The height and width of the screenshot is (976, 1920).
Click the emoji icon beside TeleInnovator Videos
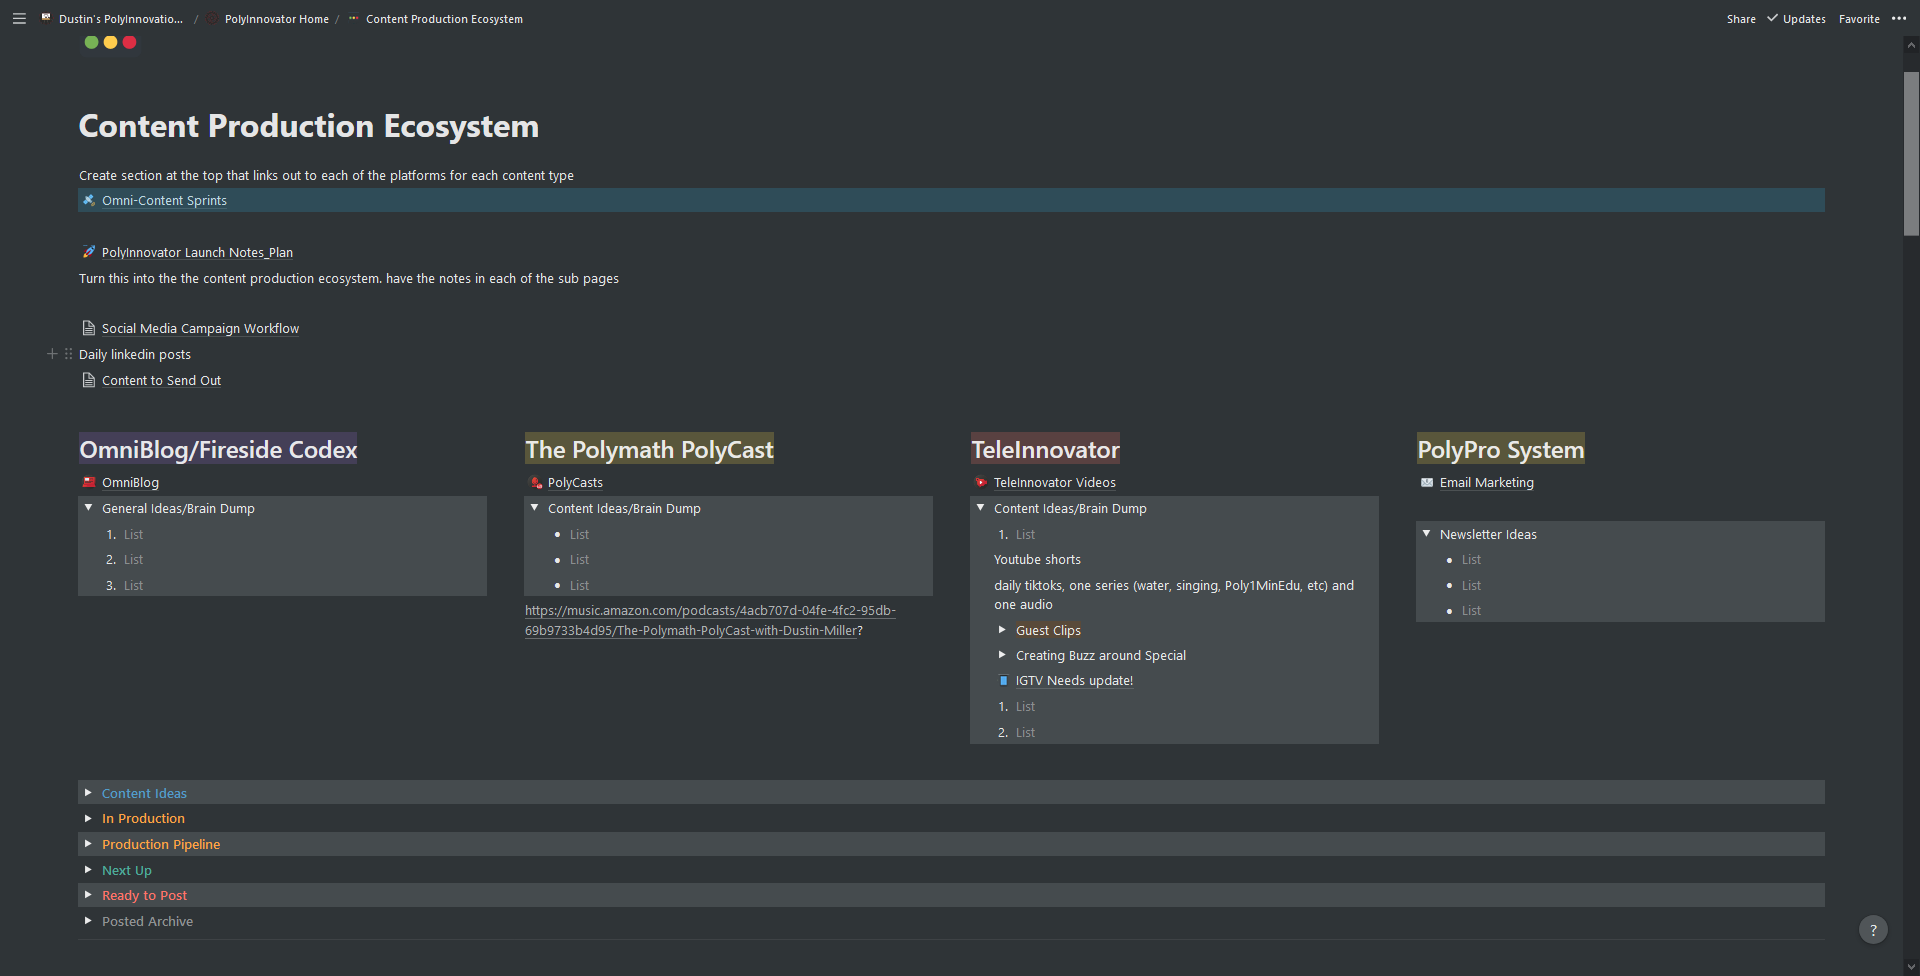[980, 482]
